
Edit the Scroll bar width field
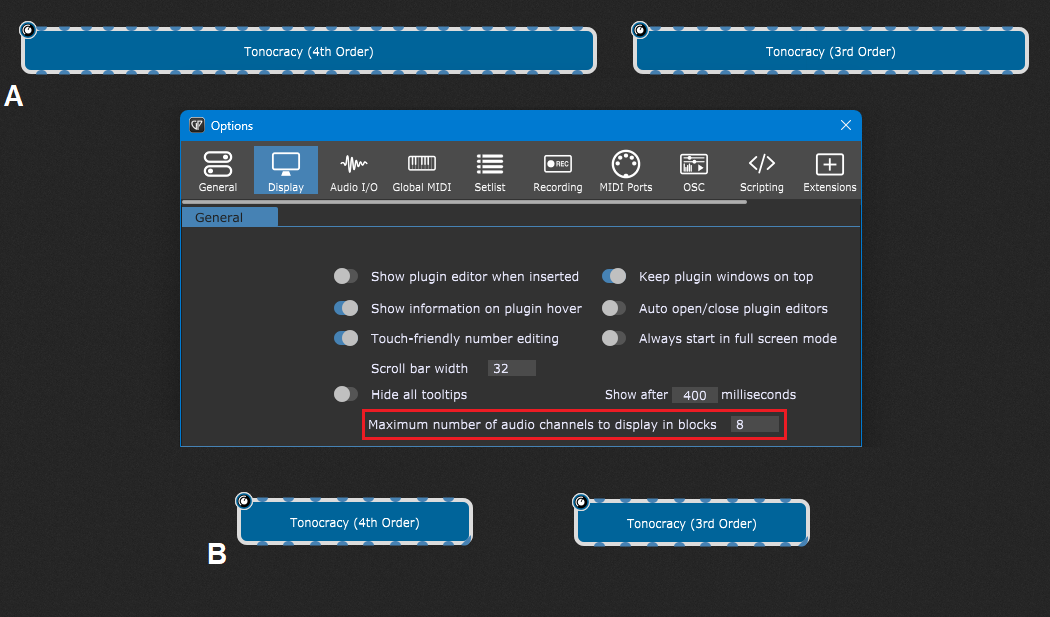511,368
